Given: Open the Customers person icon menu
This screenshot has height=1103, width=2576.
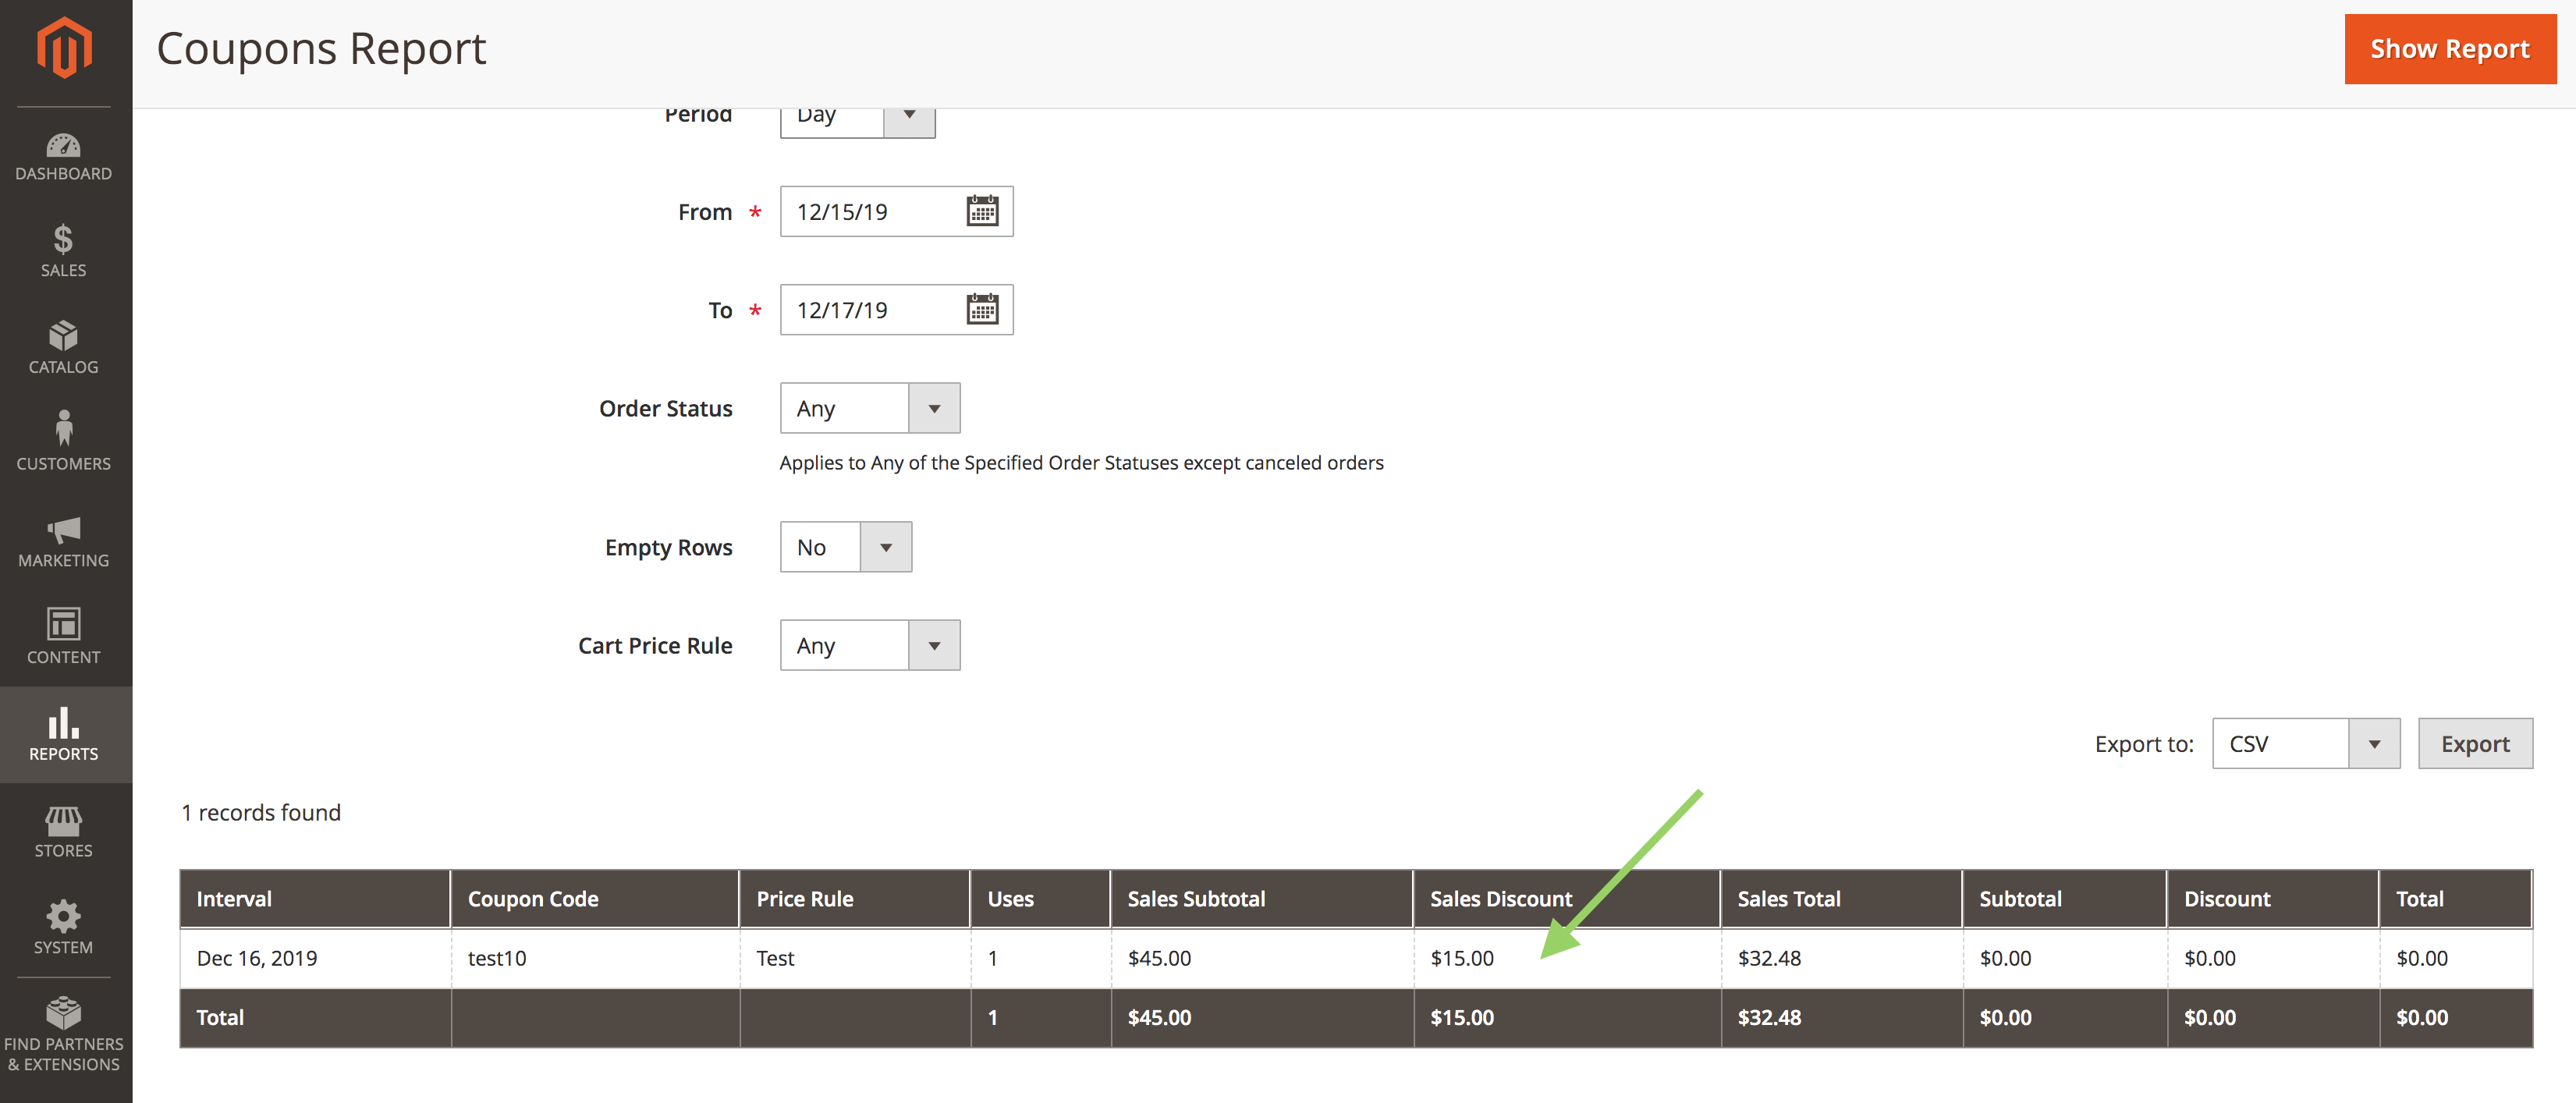Looking at the screenshot, I should (x=64, y=441).
